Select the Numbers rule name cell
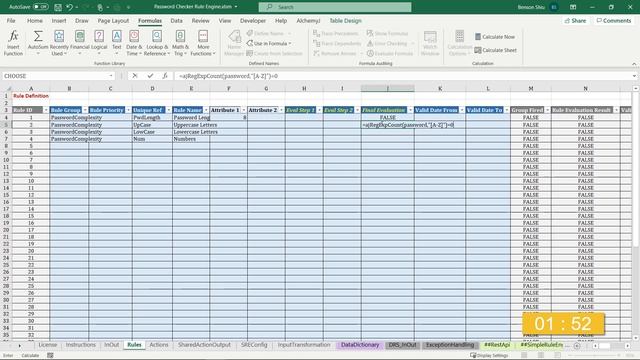 [191, 139]
